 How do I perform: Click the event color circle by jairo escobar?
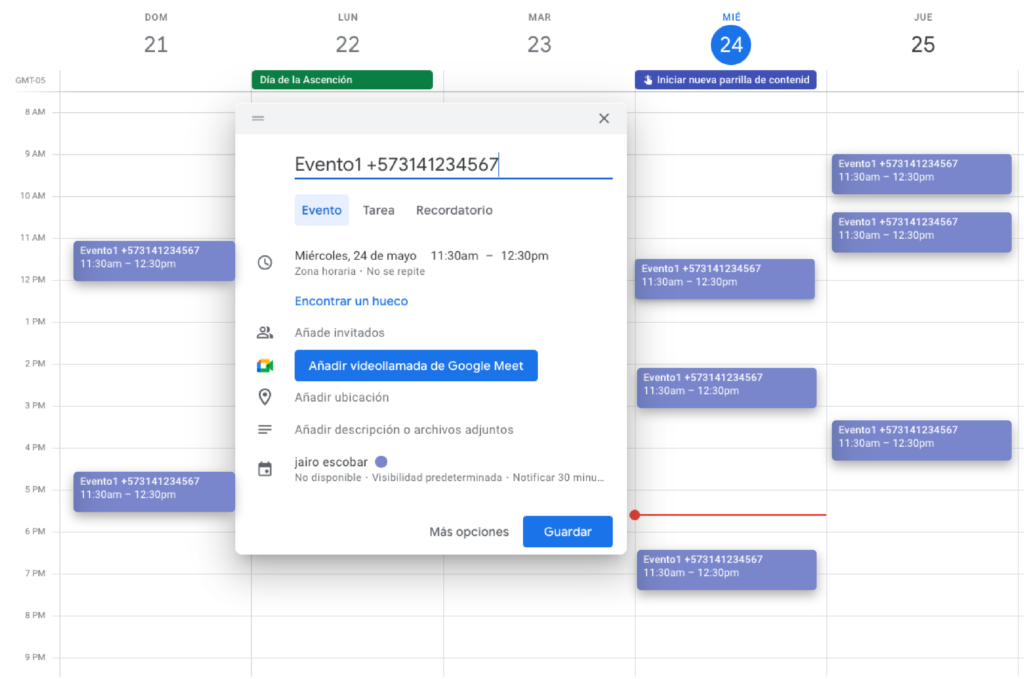click(380, 462)
